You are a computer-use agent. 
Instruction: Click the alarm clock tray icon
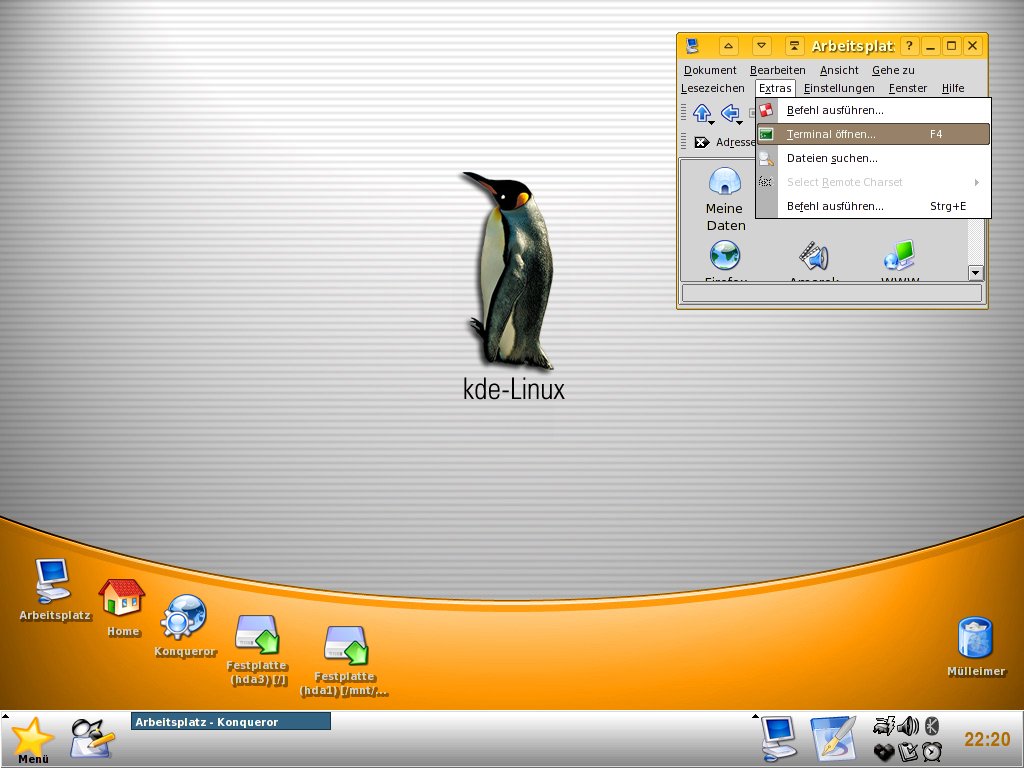[932, 752]
